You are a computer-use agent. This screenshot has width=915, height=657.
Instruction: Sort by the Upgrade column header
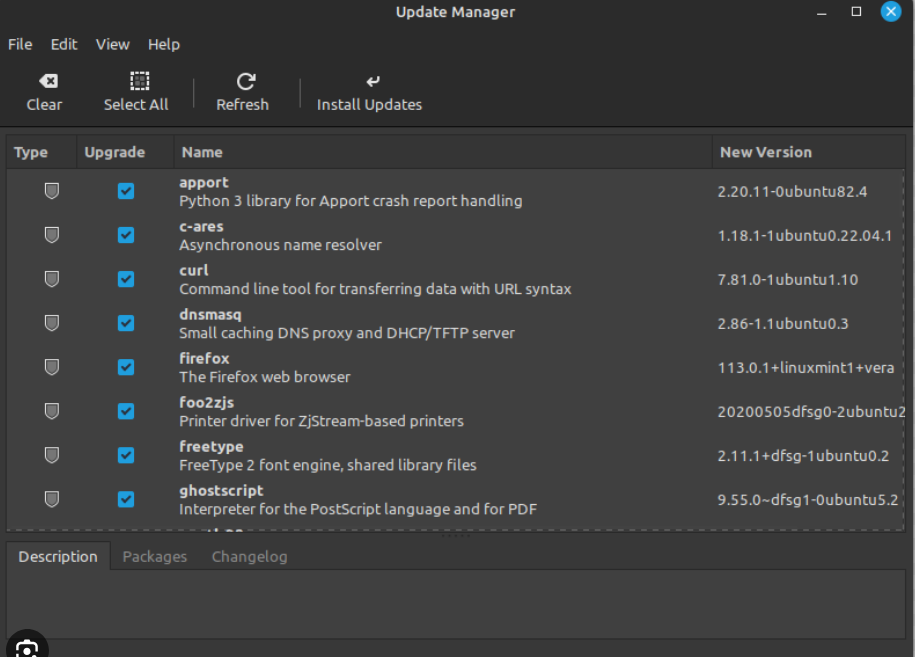click(125, 152)
